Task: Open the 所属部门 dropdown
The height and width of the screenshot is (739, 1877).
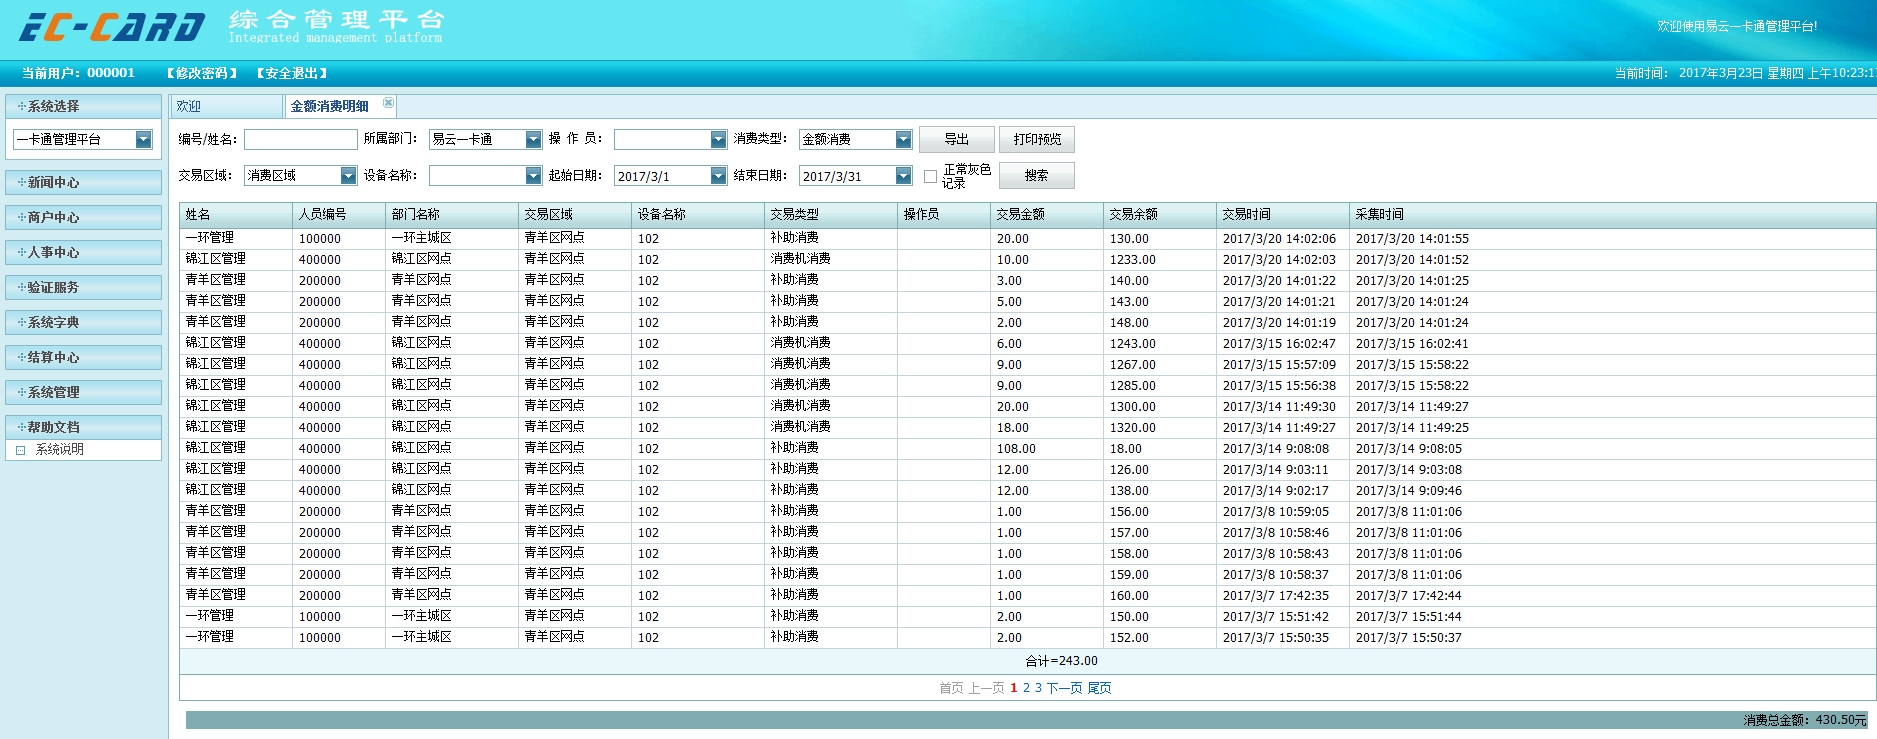Action: pyautogui.click(x=534, y=140)
